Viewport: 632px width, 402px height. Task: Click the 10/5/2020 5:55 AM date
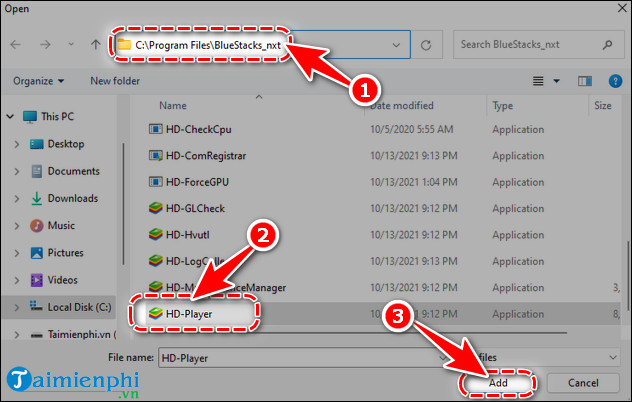coord(412,129)
